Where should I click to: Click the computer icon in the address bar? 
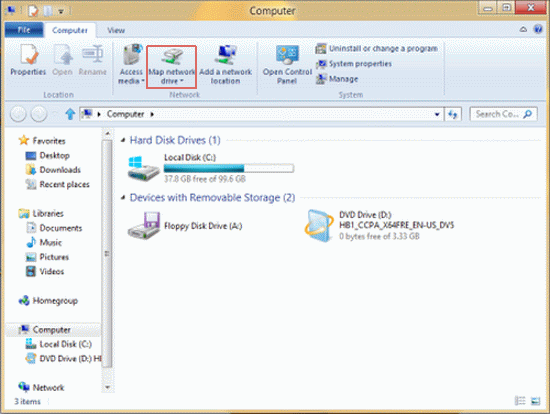point(87,114)
